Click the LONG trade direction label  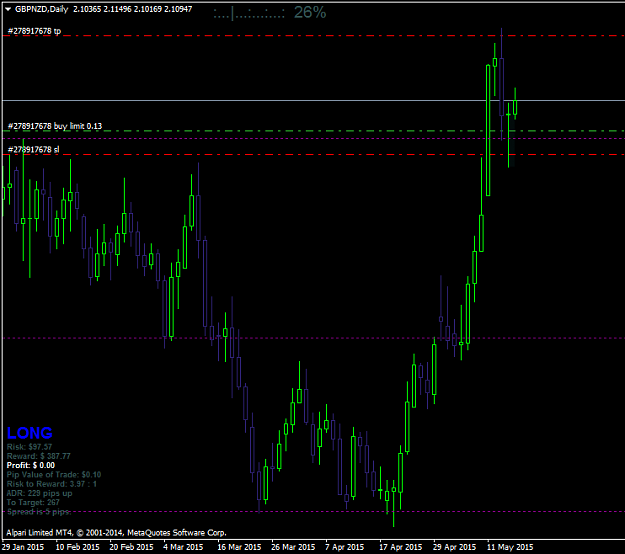tap(29, 433)
